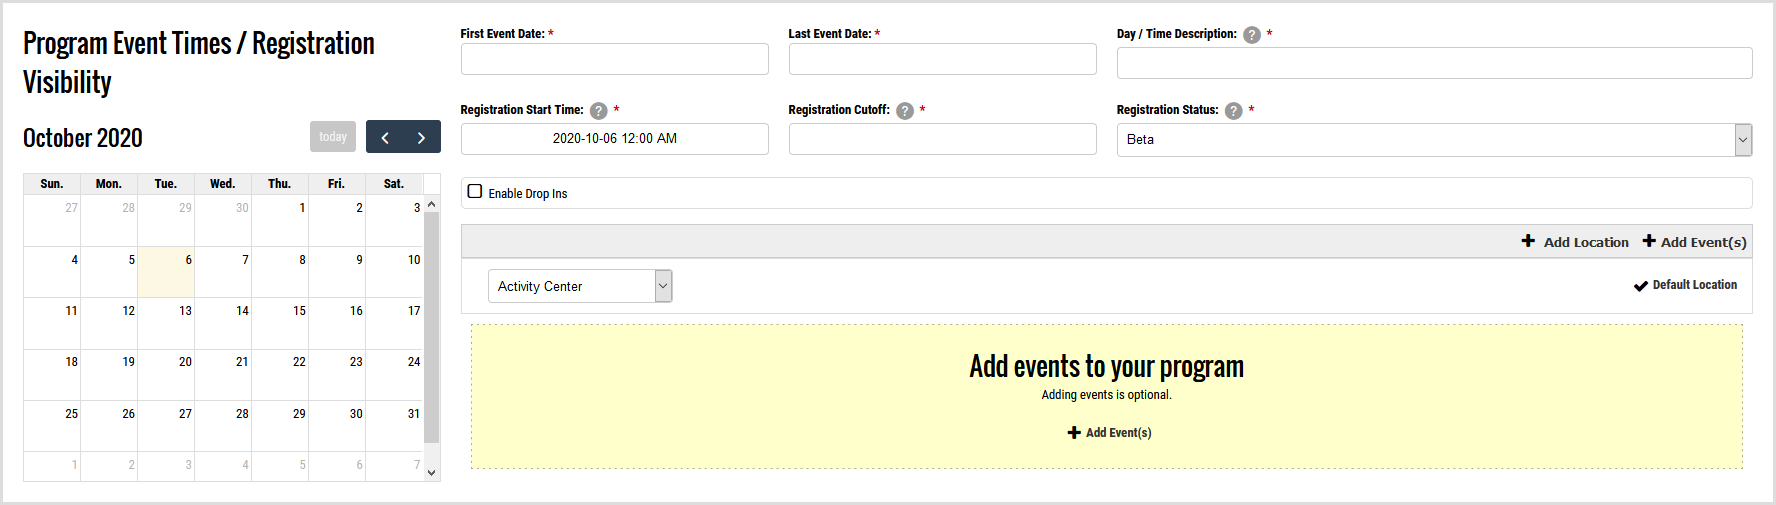Click the plus icon for Add Location
Viewport: 1776px width, 505px height.
click(1528, 241)
